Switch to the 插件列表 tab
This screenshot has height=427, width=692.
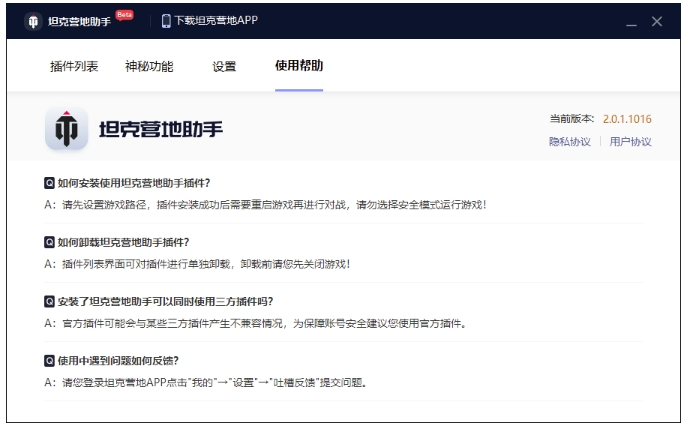[x=74, y=66]
